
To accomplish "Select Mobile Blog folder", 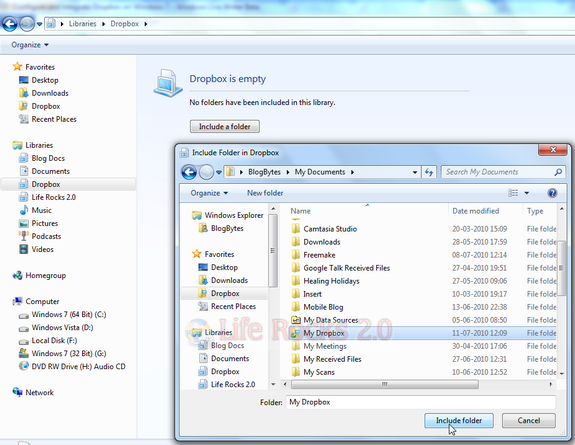I will pos(323,307).
